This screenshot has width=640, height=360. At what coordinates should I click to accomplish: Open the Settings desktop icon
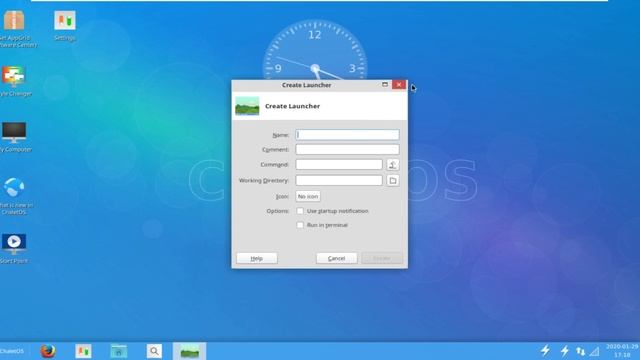point(65,26)
